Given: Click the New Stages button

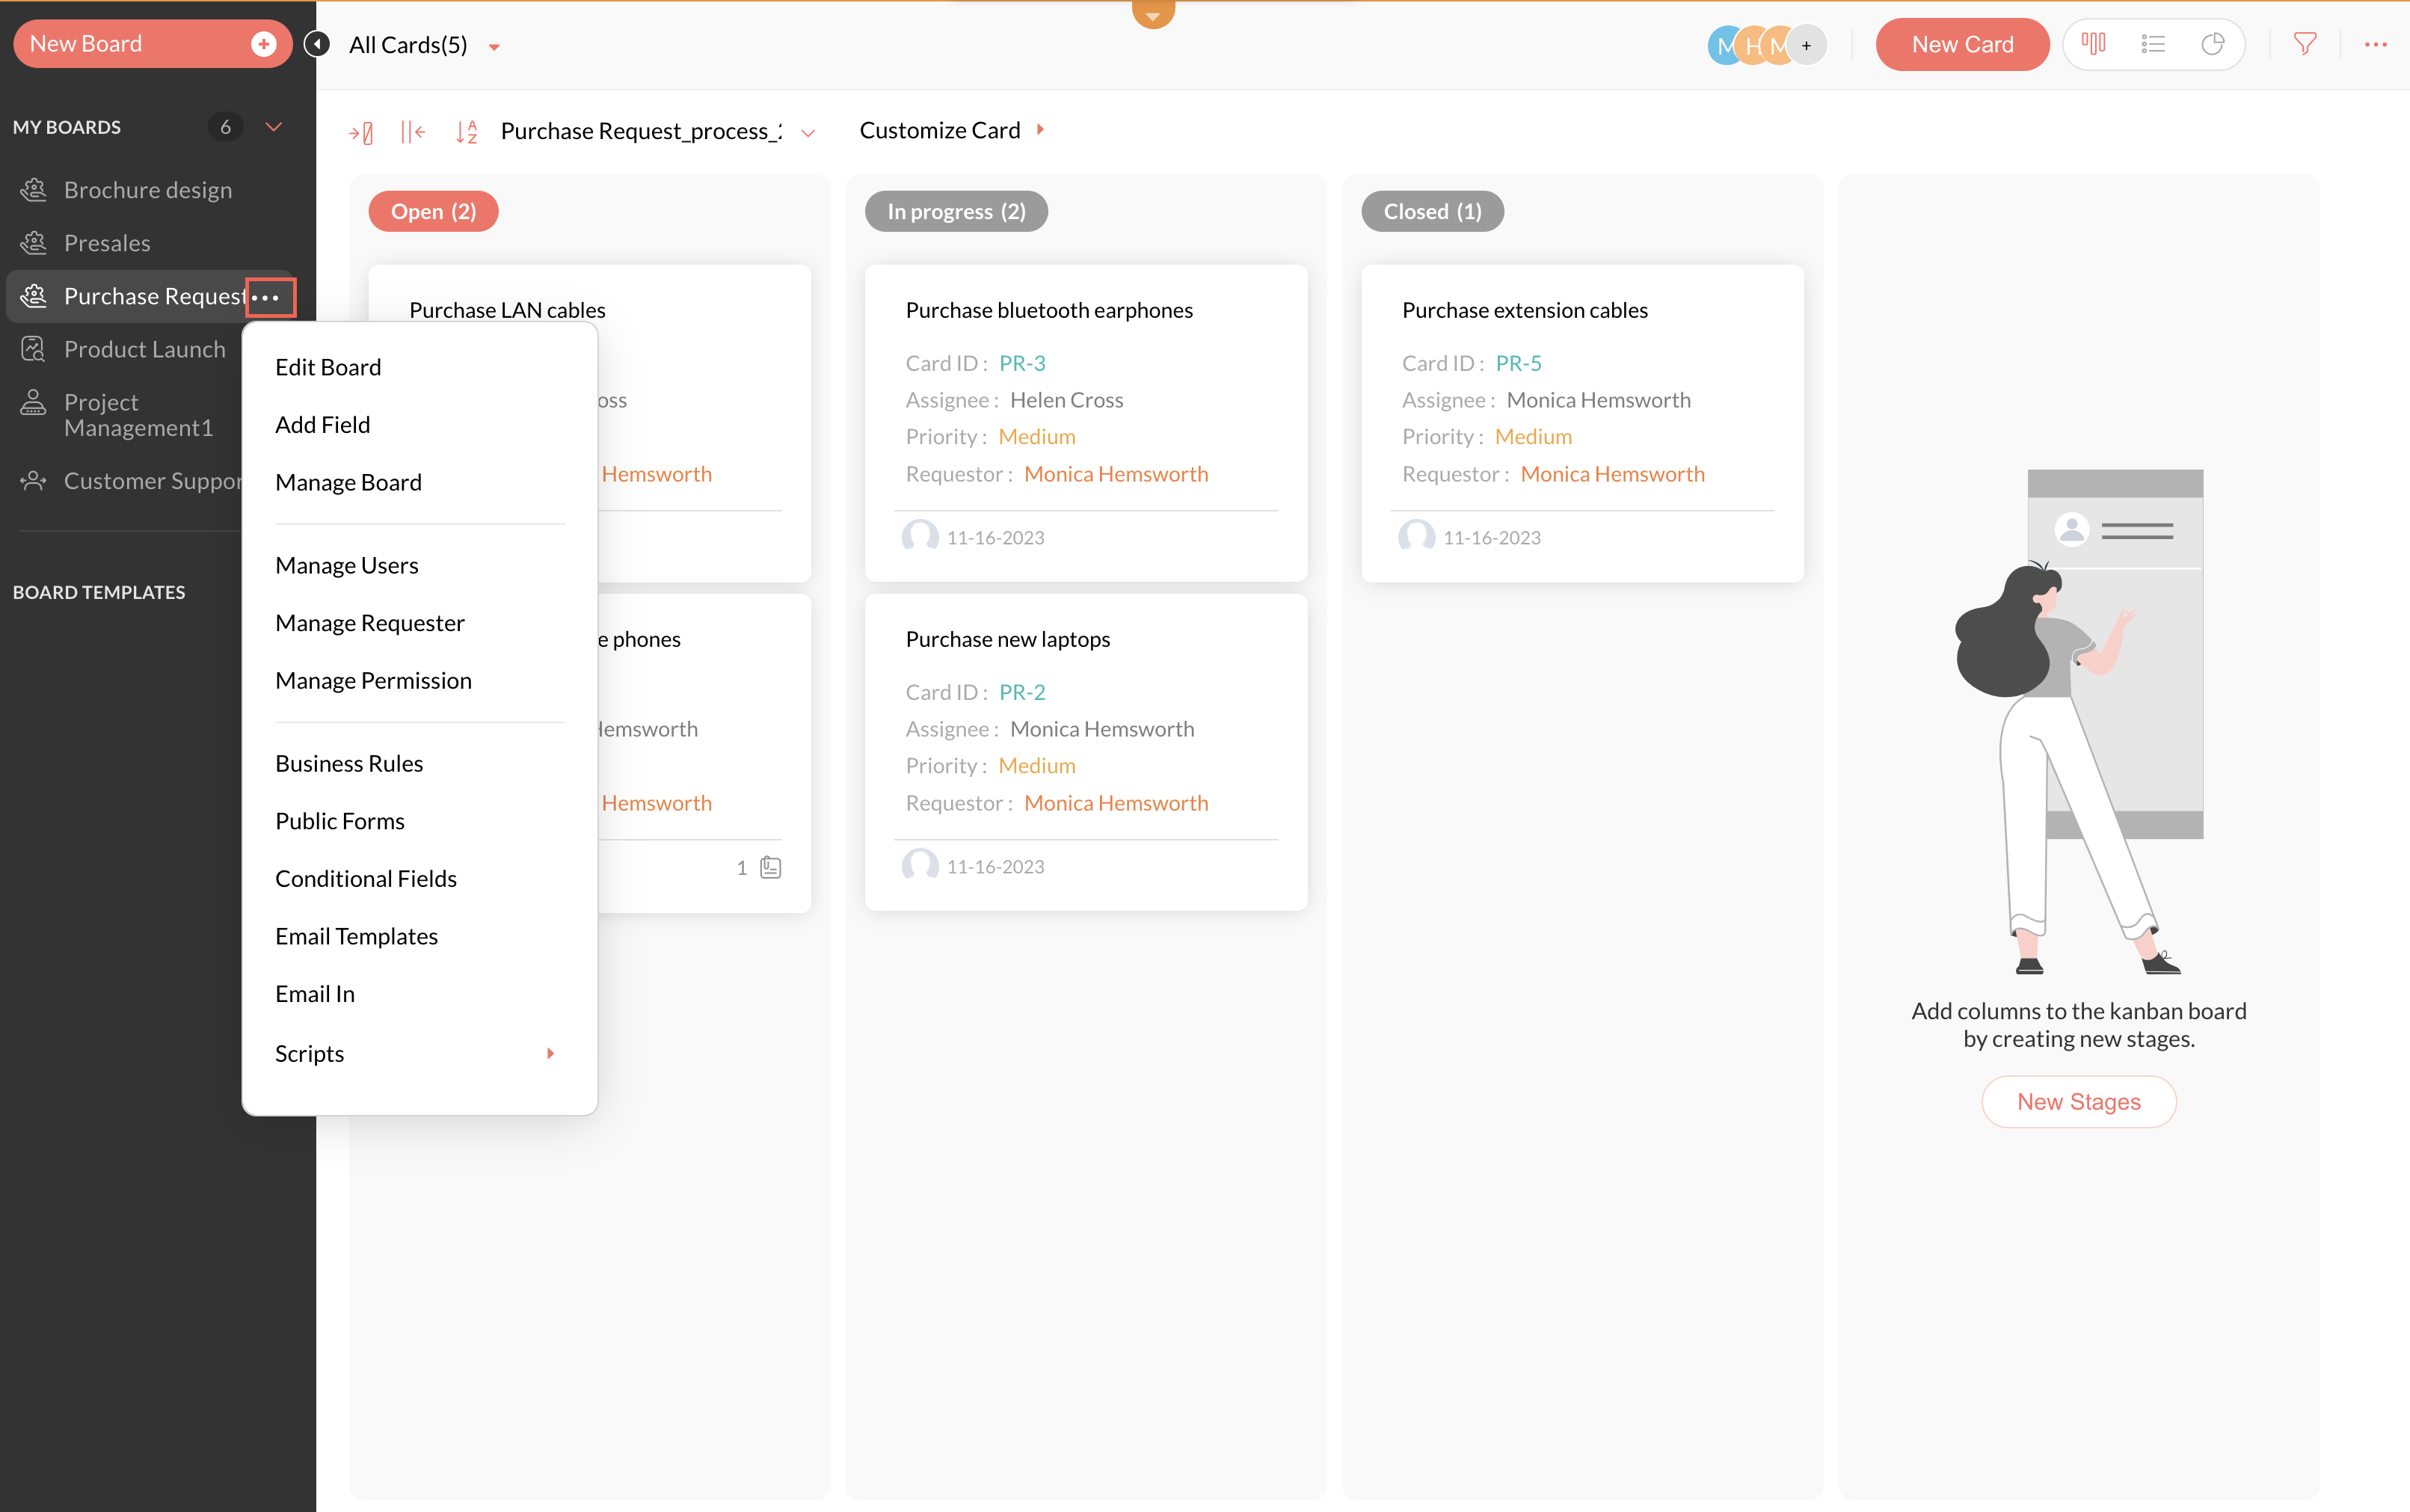Looking at the screenshot, I should 2078,1101.
